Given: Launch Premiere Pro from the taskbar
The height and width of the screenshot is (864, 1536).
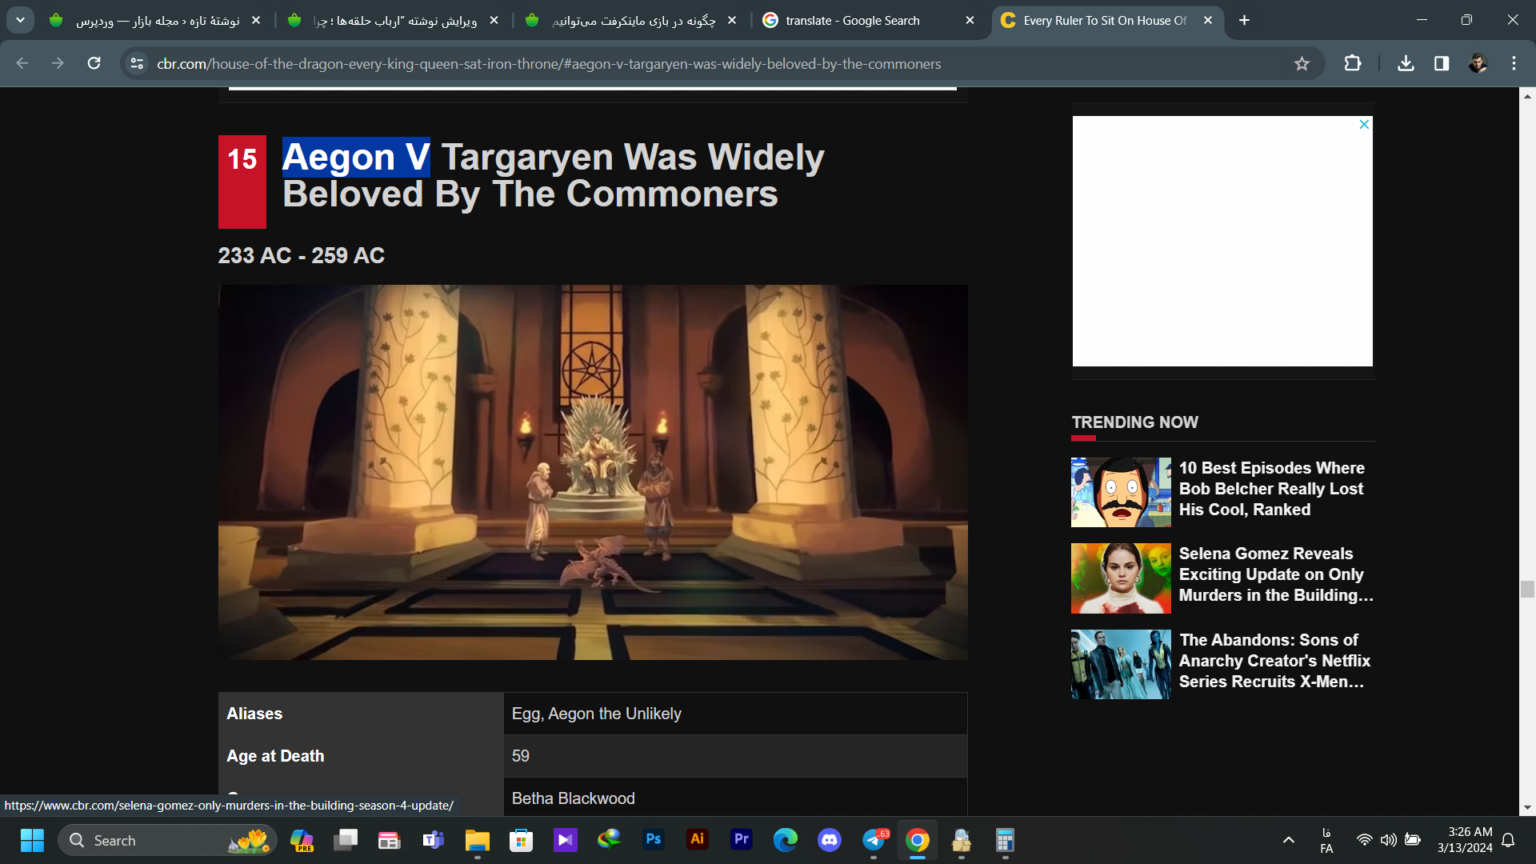Looking at the screenshot, I should [x=742, y=840].
